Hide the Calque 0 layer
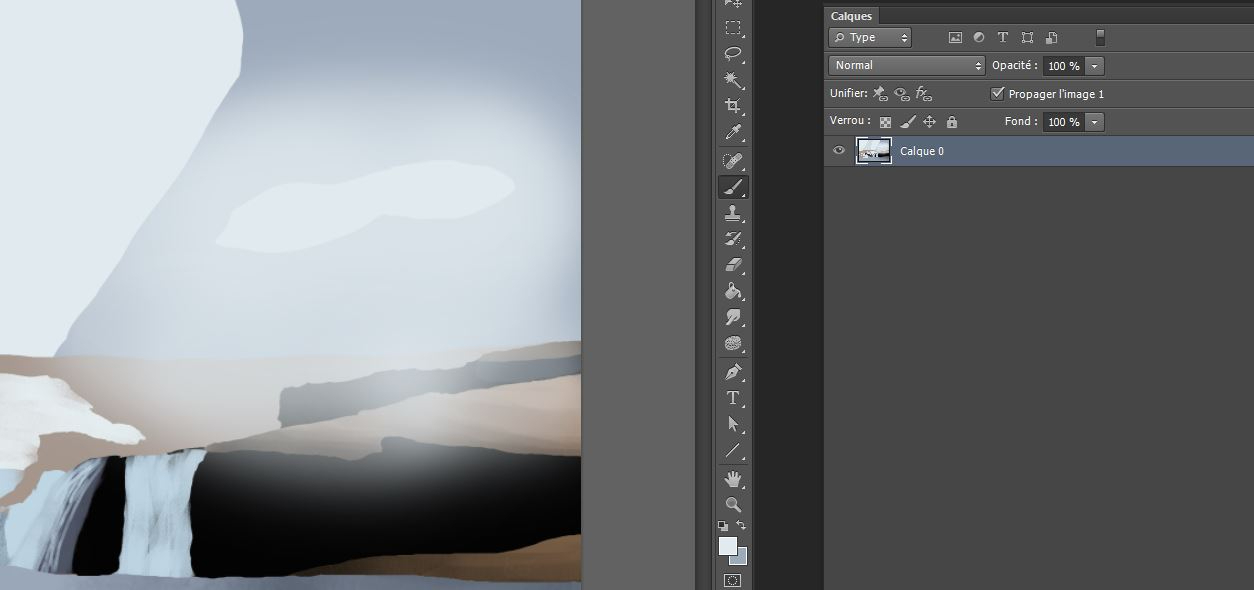Screen dimensions: 1254x590 (839, 151)
